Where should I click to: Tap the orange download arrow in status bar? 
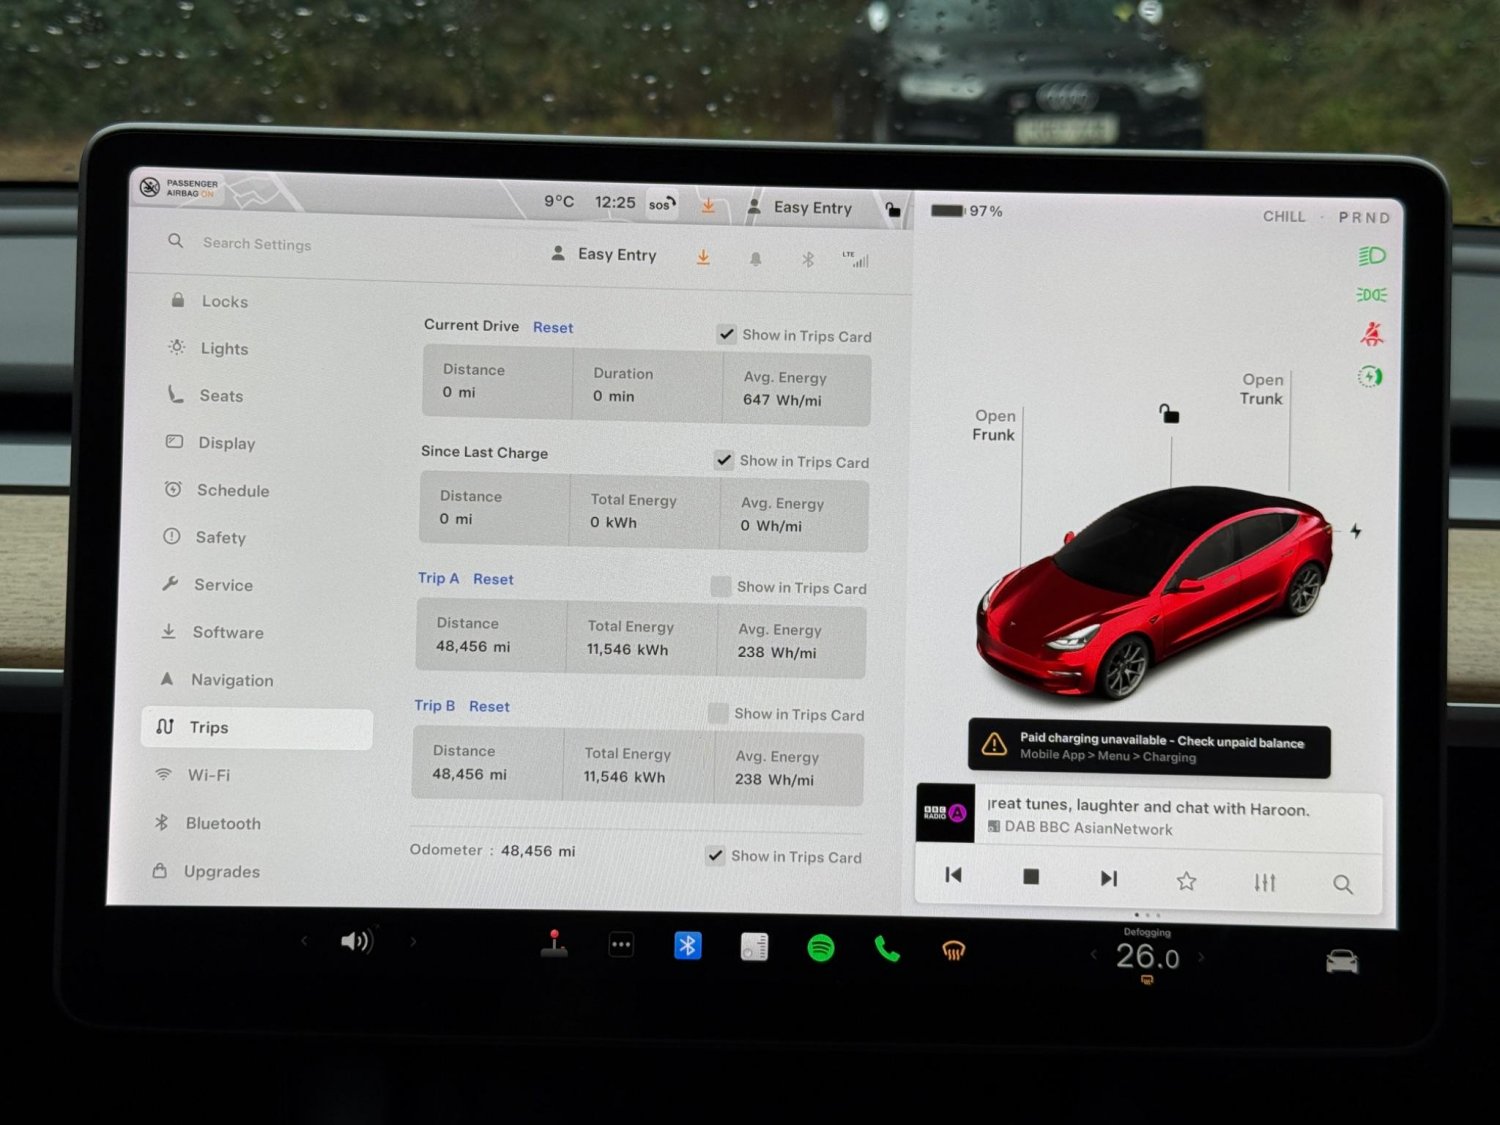(708, 206)
